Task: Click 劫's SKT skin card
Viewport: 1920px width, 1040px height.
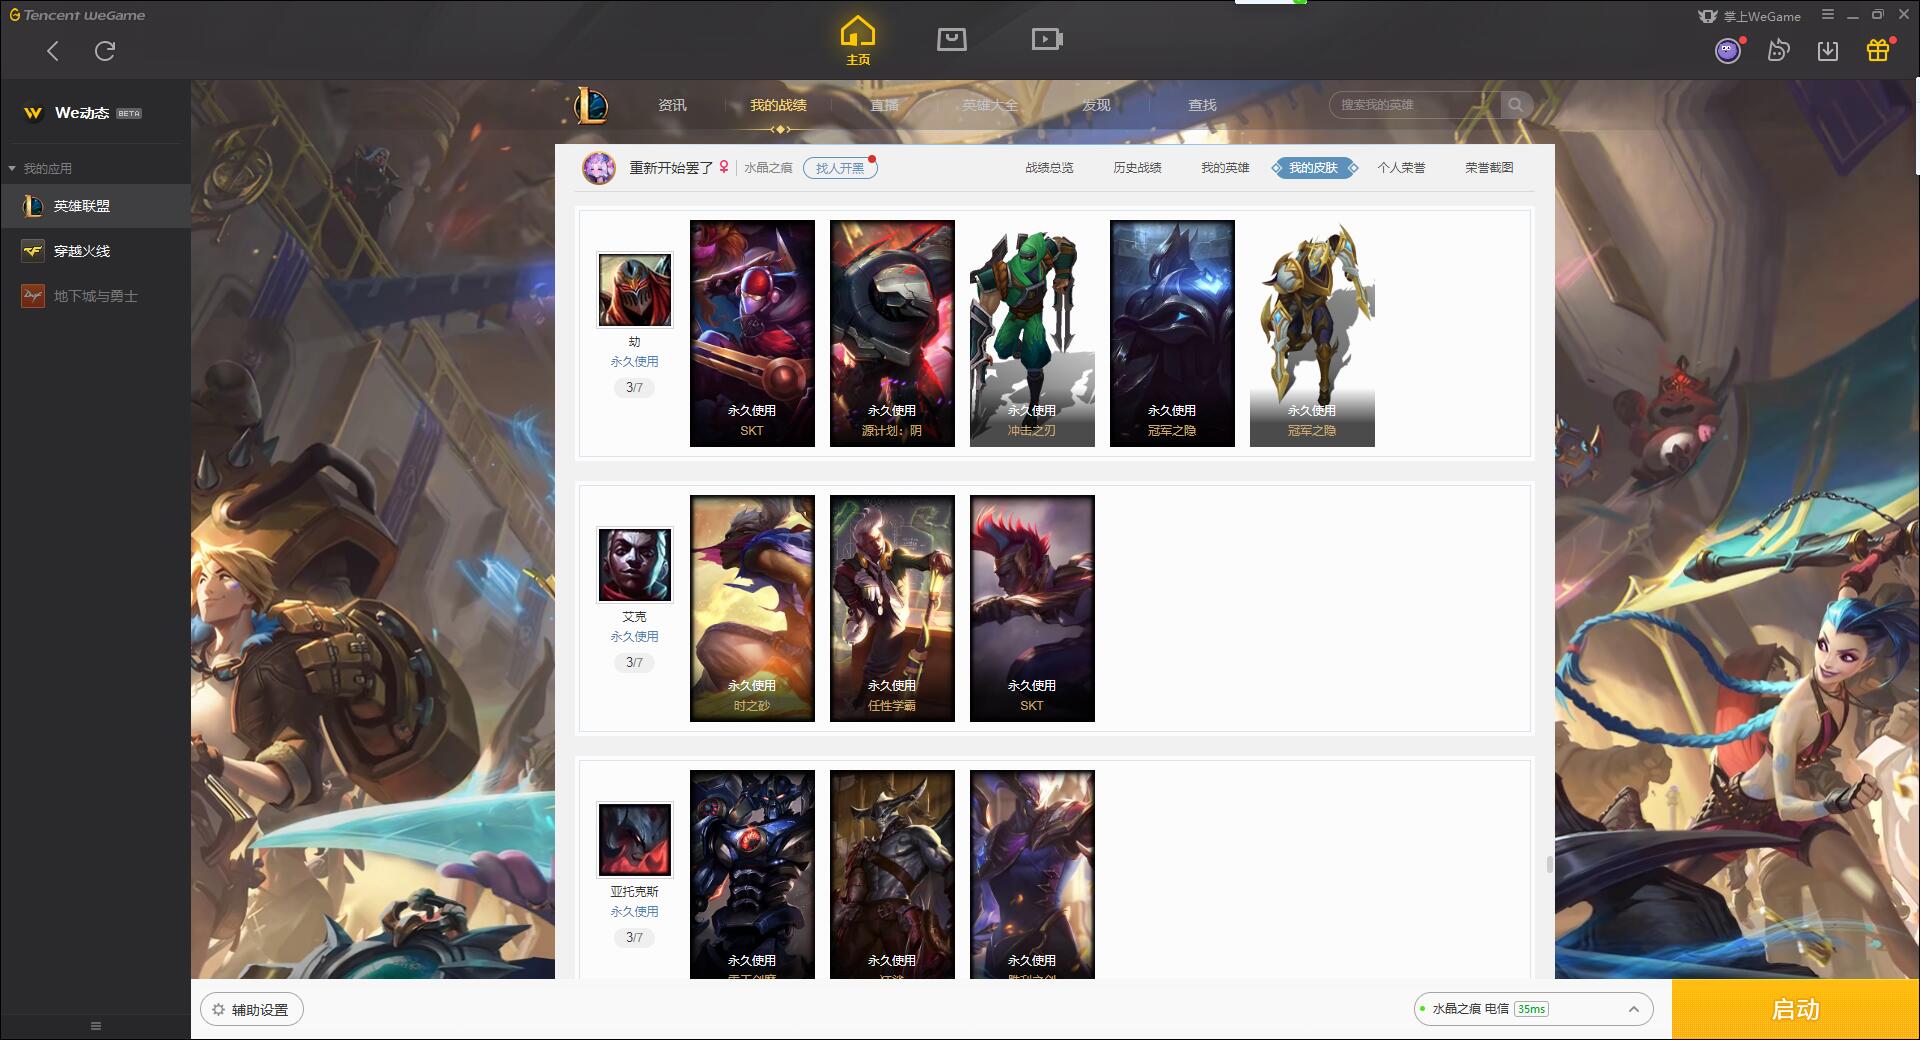Action: 752,333
